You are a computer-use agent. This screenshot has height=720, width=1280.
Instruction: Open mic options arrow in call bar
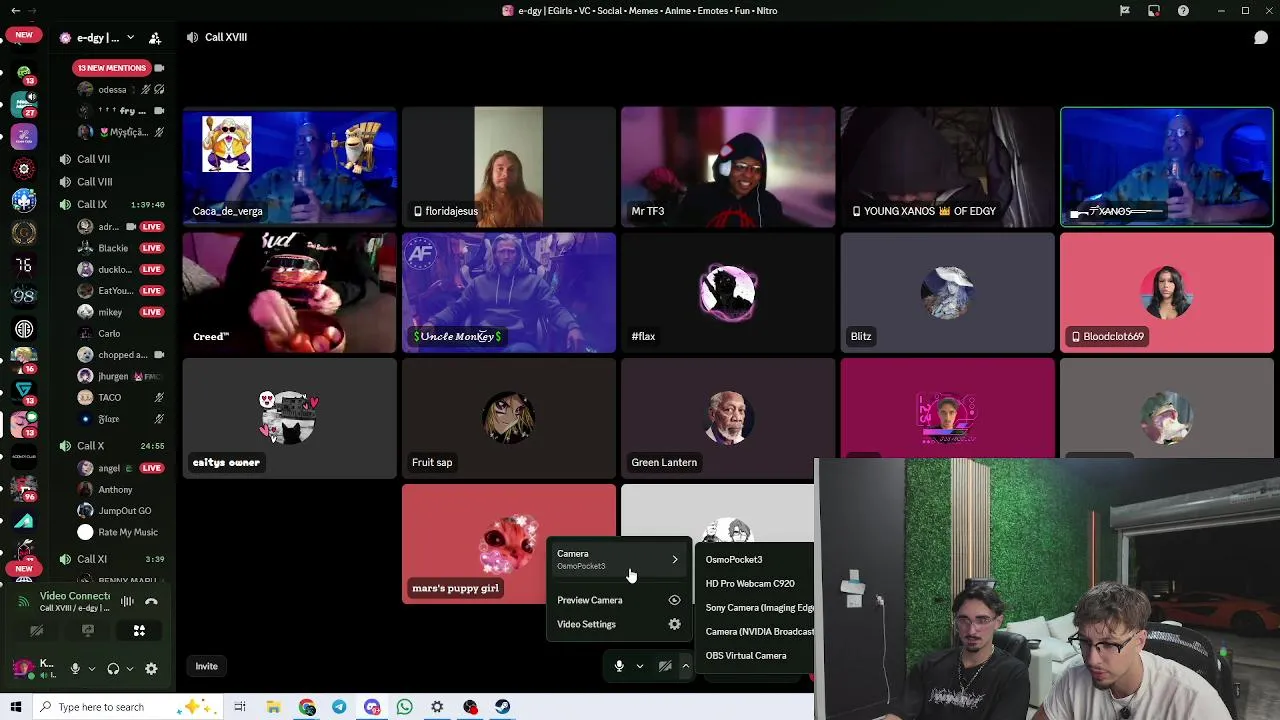(640, 666)
